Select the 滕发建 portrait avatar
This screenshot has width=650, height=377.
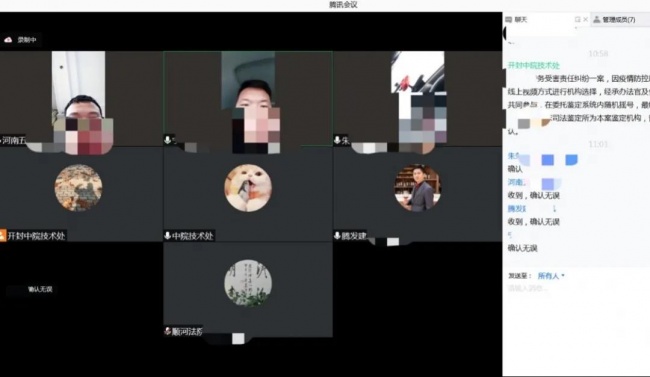point(417,188)
